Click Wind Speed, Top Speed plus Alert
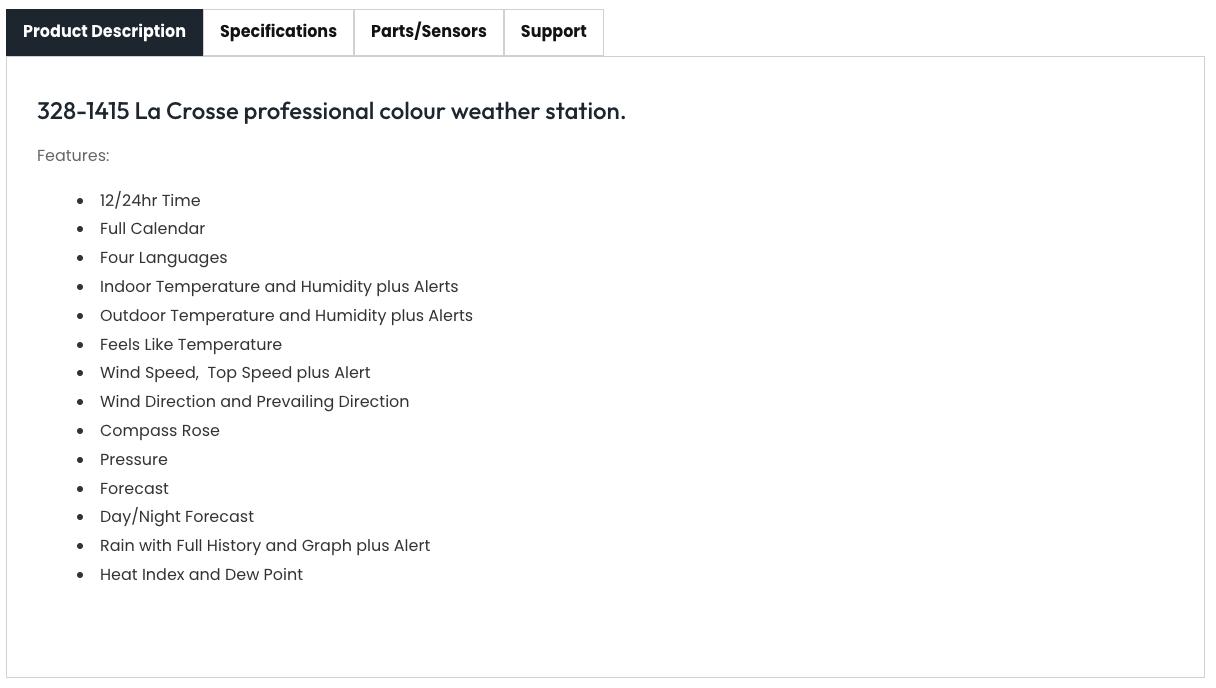Viewport: 1216px width, 688px height. coord(235,373)
